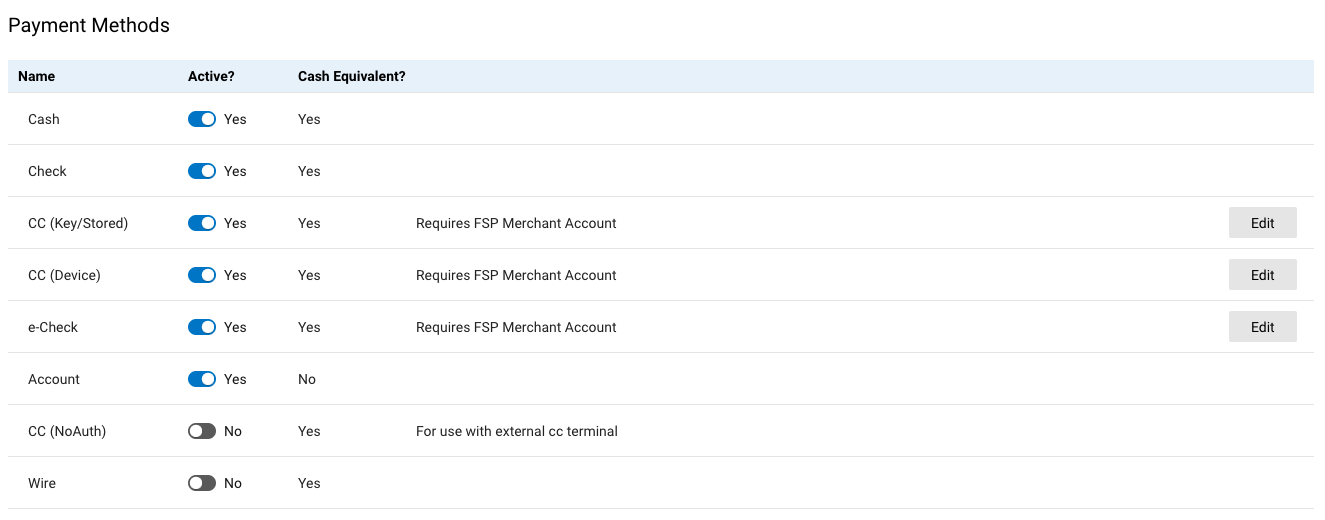
Task: Select the Check row name
Action: click(x=47, y=171)
